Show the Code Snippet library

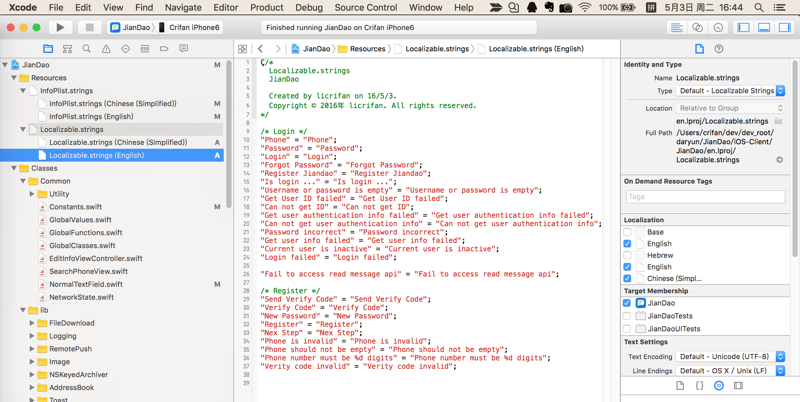[699, 386]
